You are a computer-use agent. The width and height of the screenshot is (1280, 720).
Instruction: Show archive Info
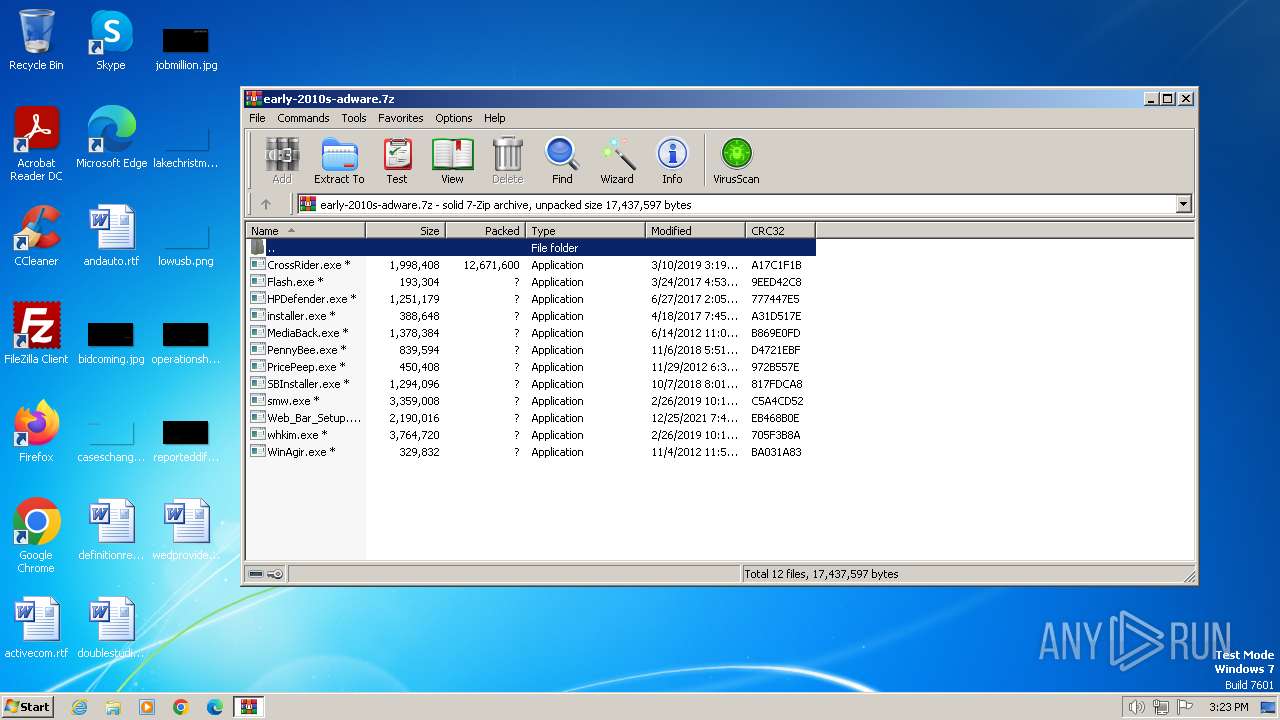[x=672, y=161]
